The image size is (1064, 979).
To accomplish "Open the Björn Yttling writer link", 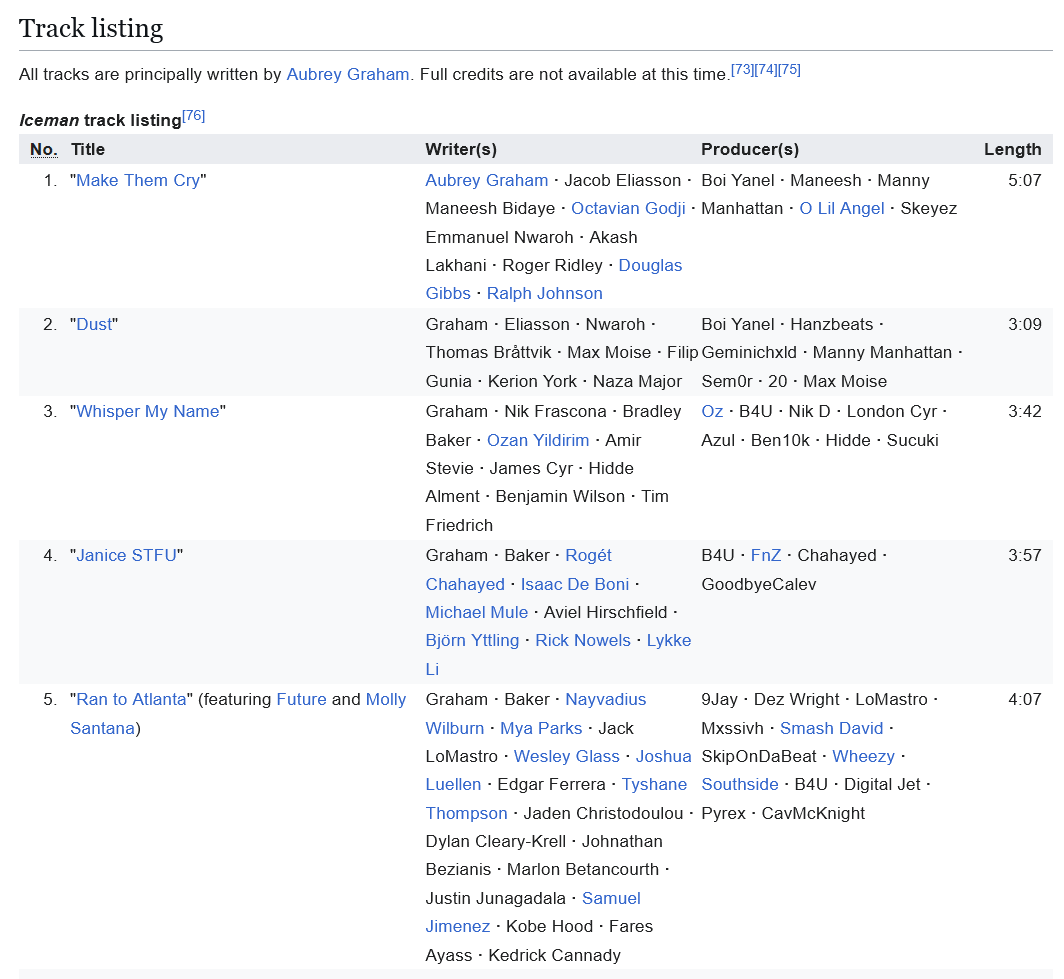I will pos(472,640).
